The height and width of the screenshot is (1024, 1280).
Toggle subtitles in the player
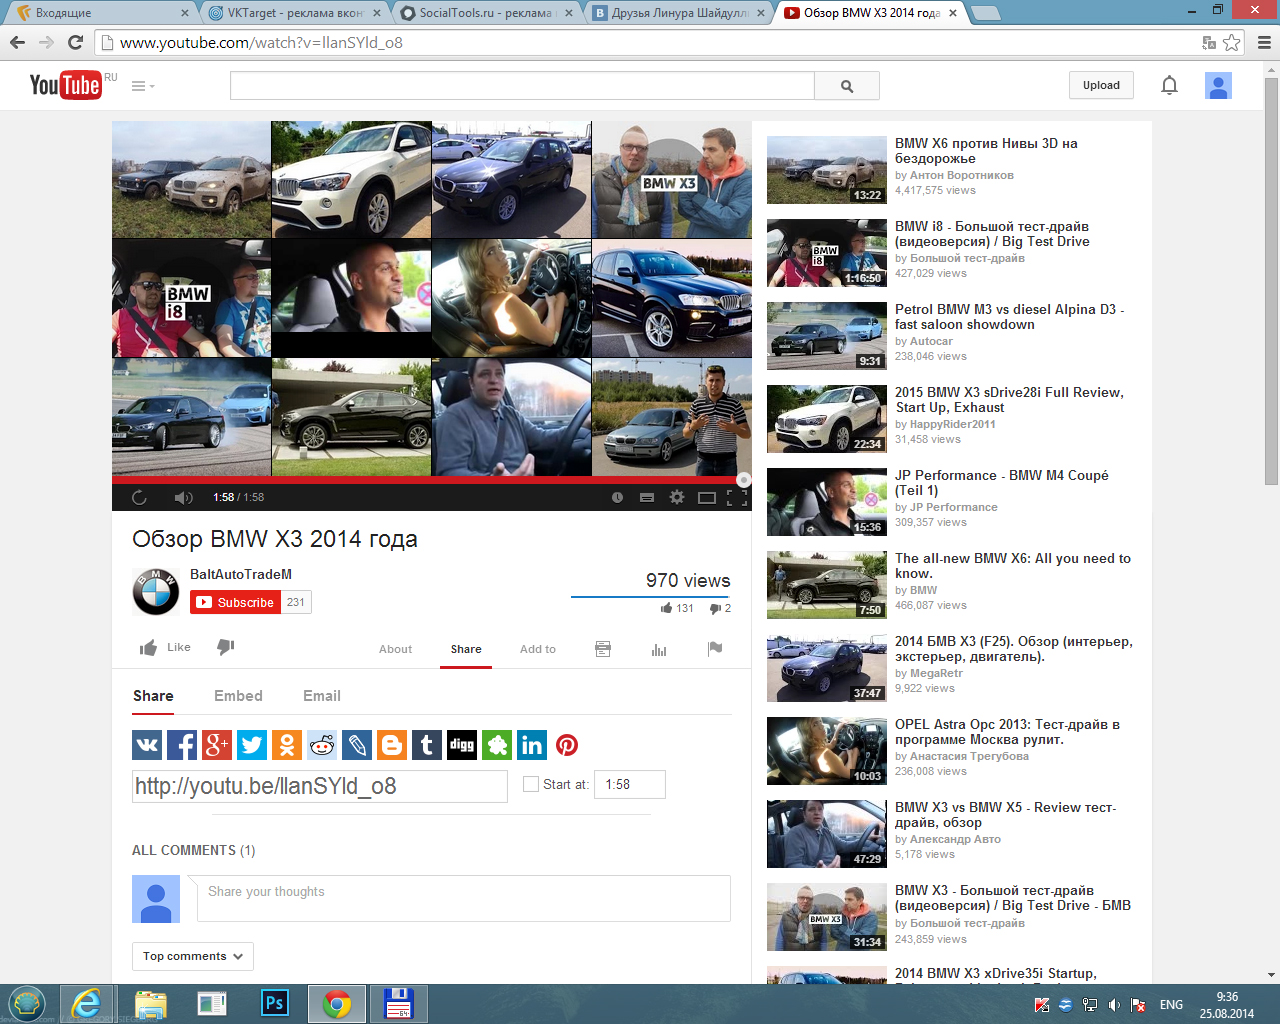click(647, 497)
